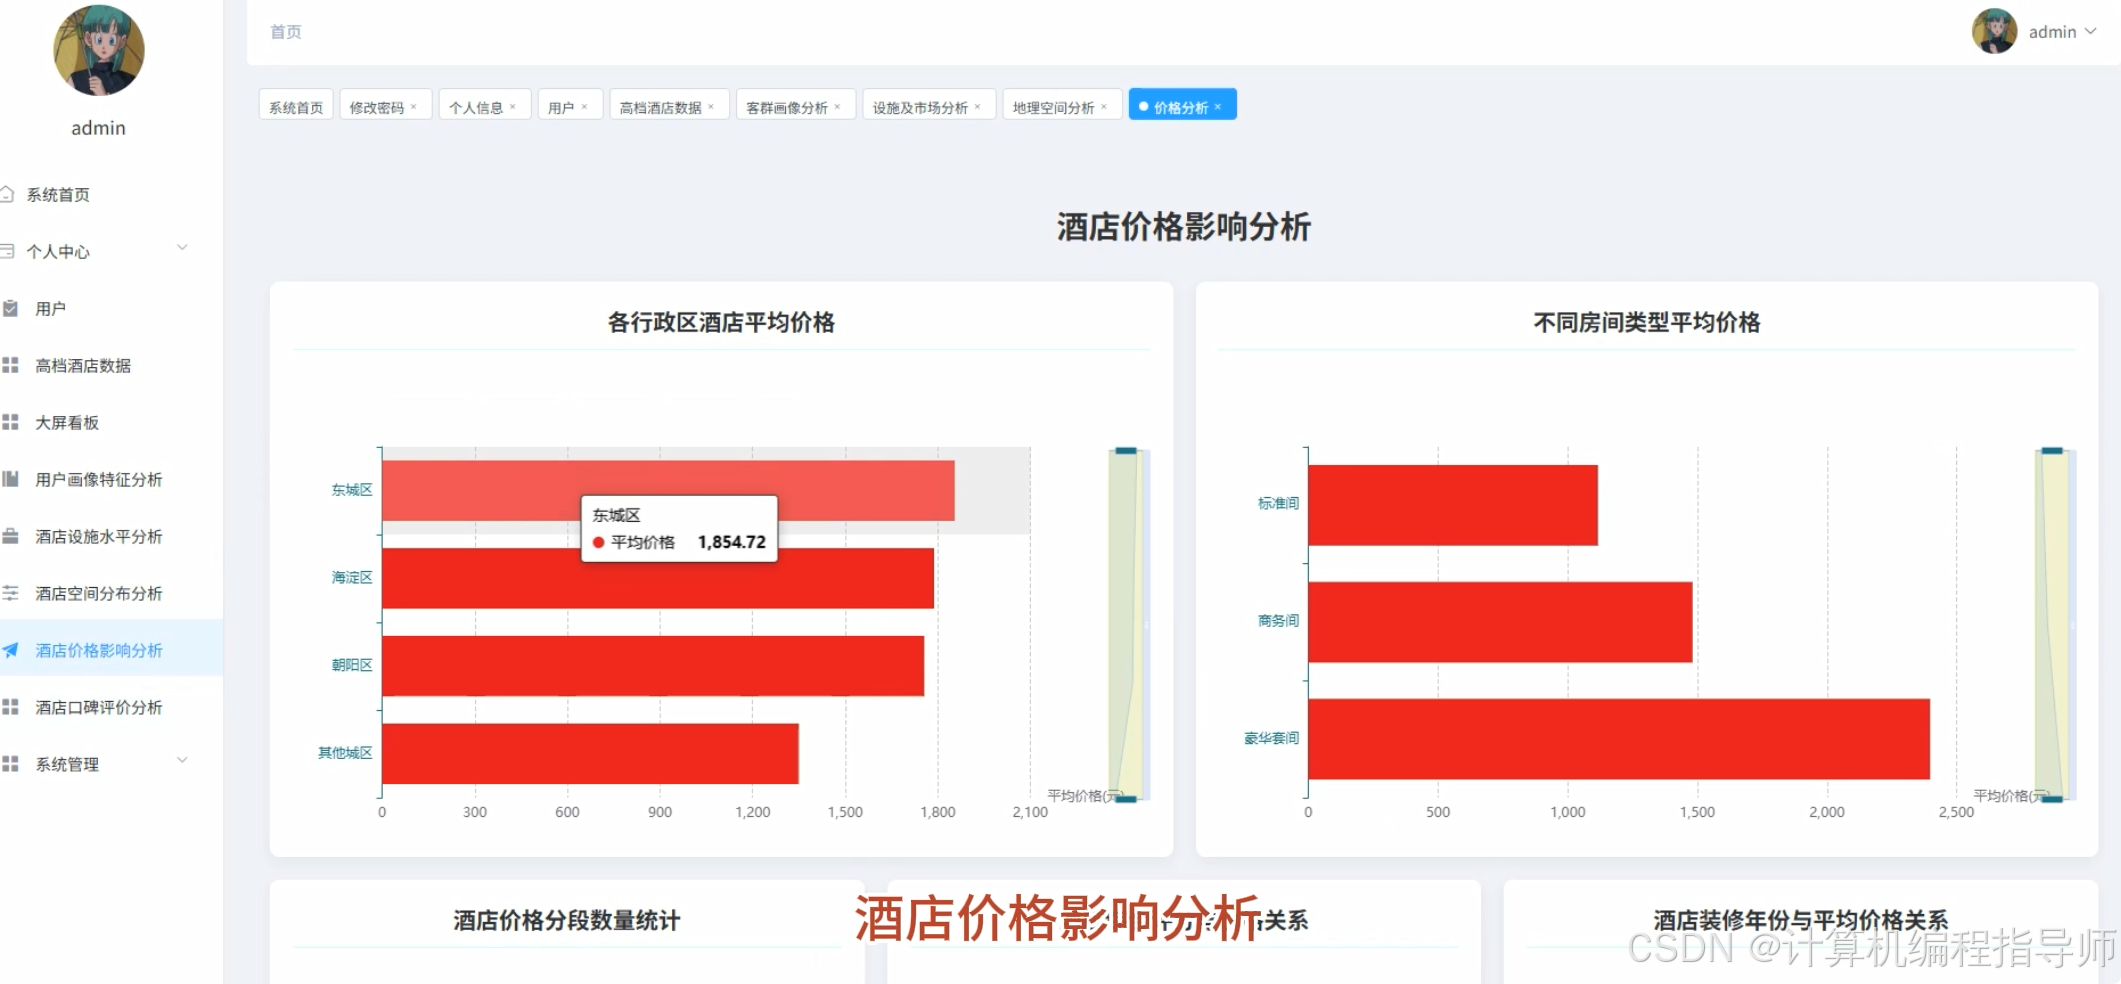Select the 系统首页 home icon in sidebar
The width and height of the screenshot is (2121, 984).
(x=12, y=194)
